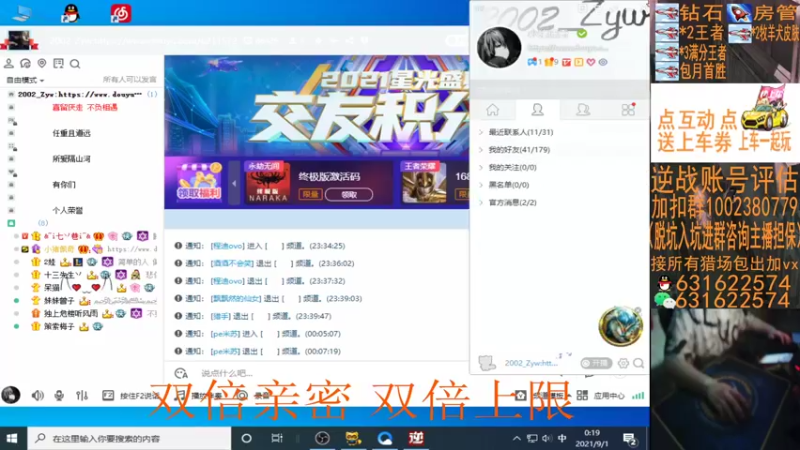800x450 pixels.
Task: Toggle the Chinese input mode indicator 中
Action: click(562, 438)
